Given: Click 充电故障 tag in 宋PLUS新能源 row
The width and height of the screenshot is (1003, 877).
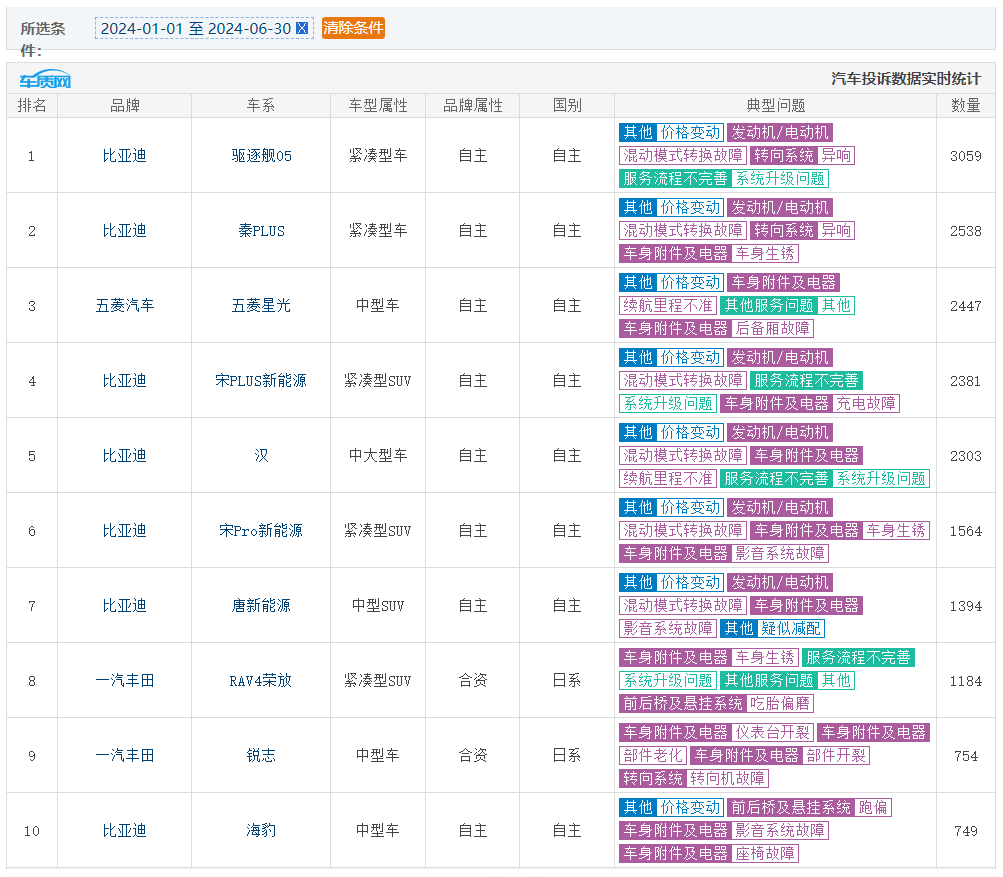Looking at the screenshot, I should click(866, 404).
